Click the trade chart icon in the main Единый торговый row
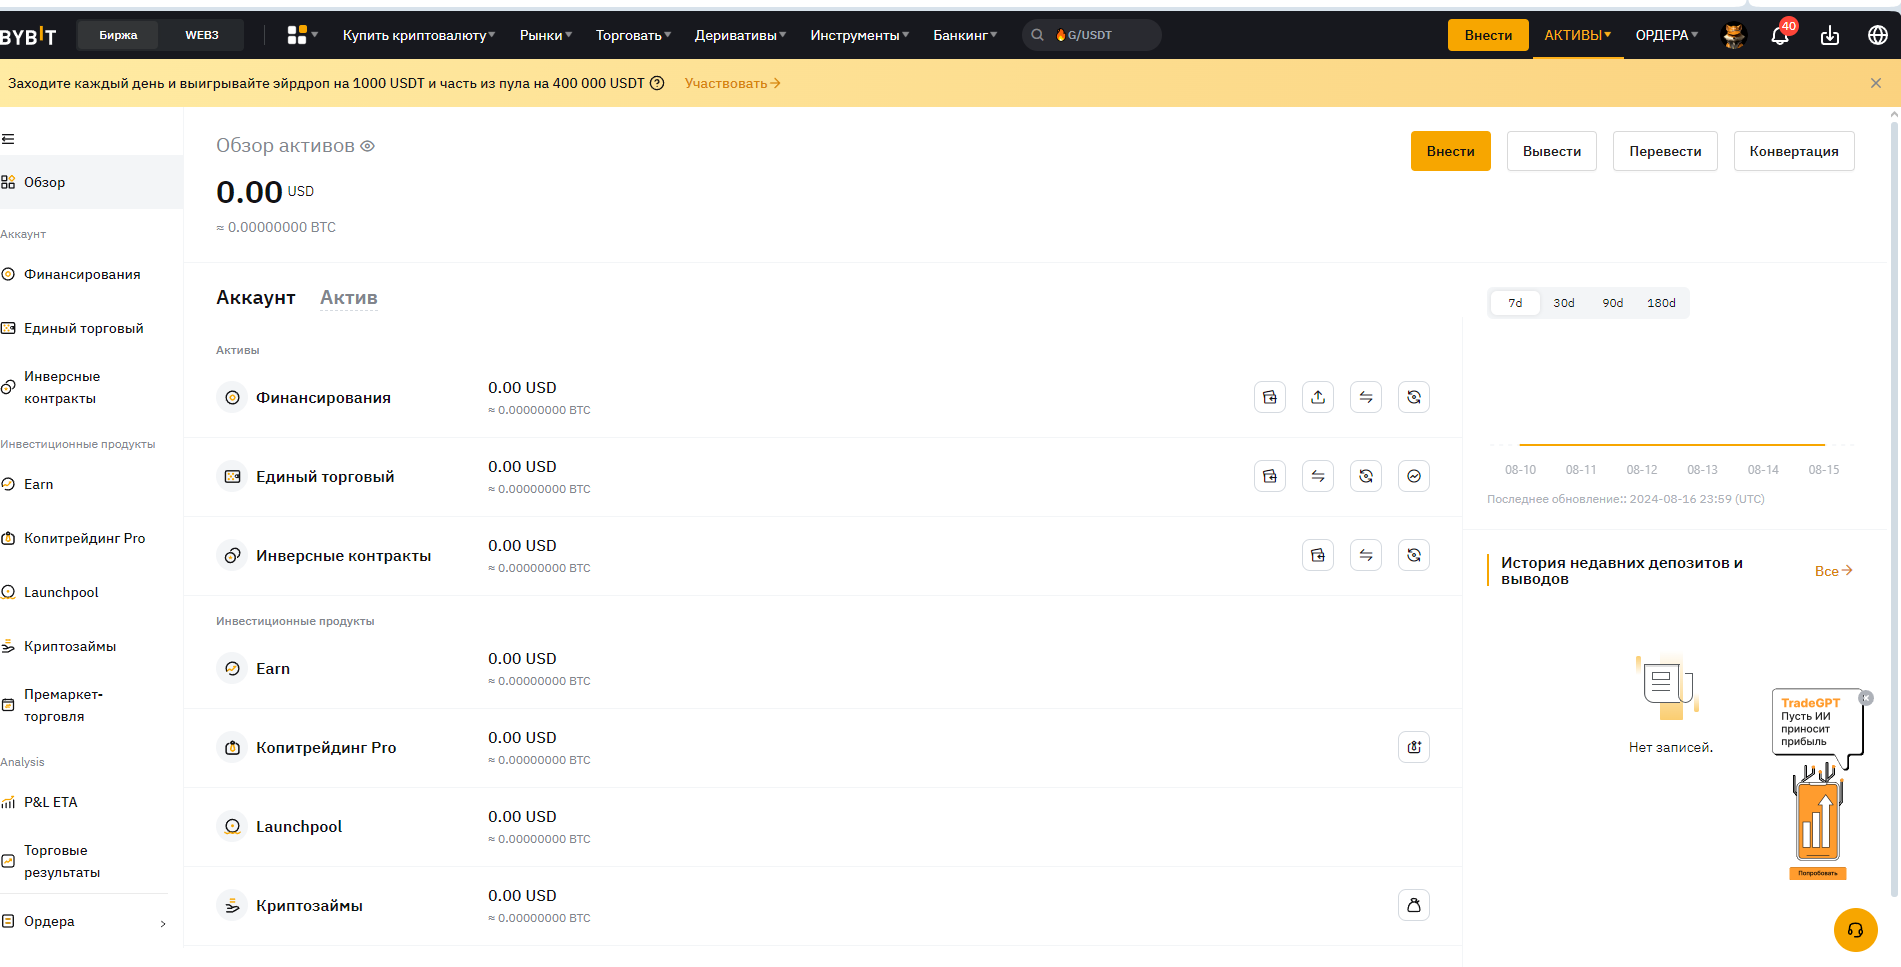 (x=1414, y=476)
